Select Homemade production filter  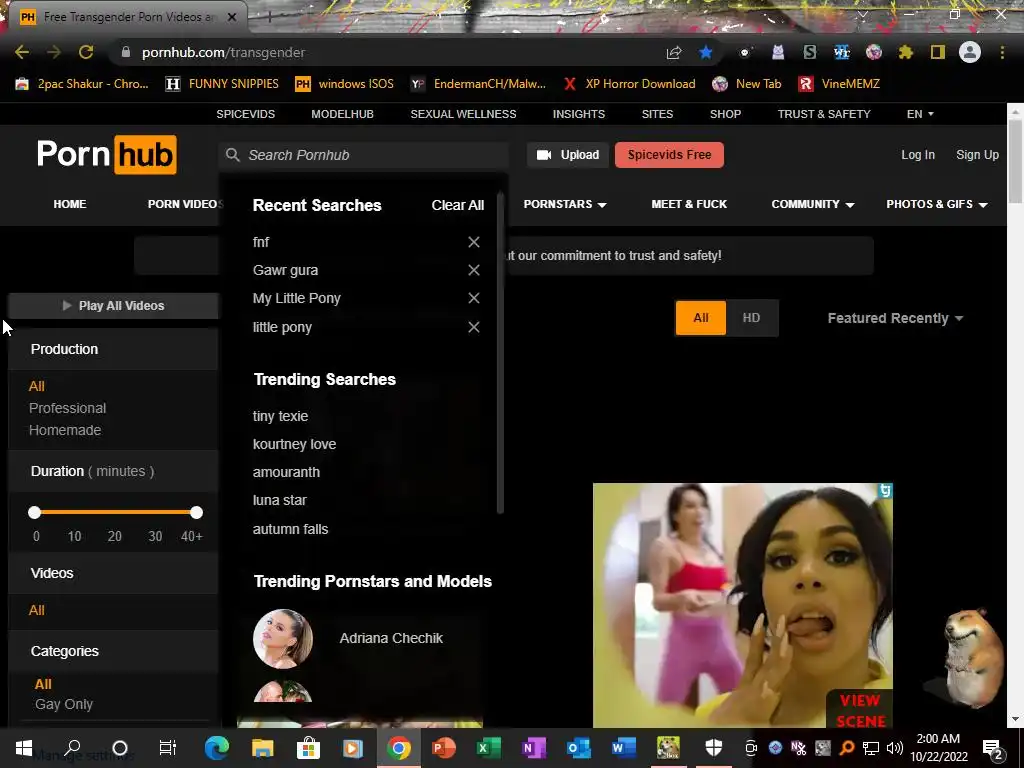[x=65, y=430]
